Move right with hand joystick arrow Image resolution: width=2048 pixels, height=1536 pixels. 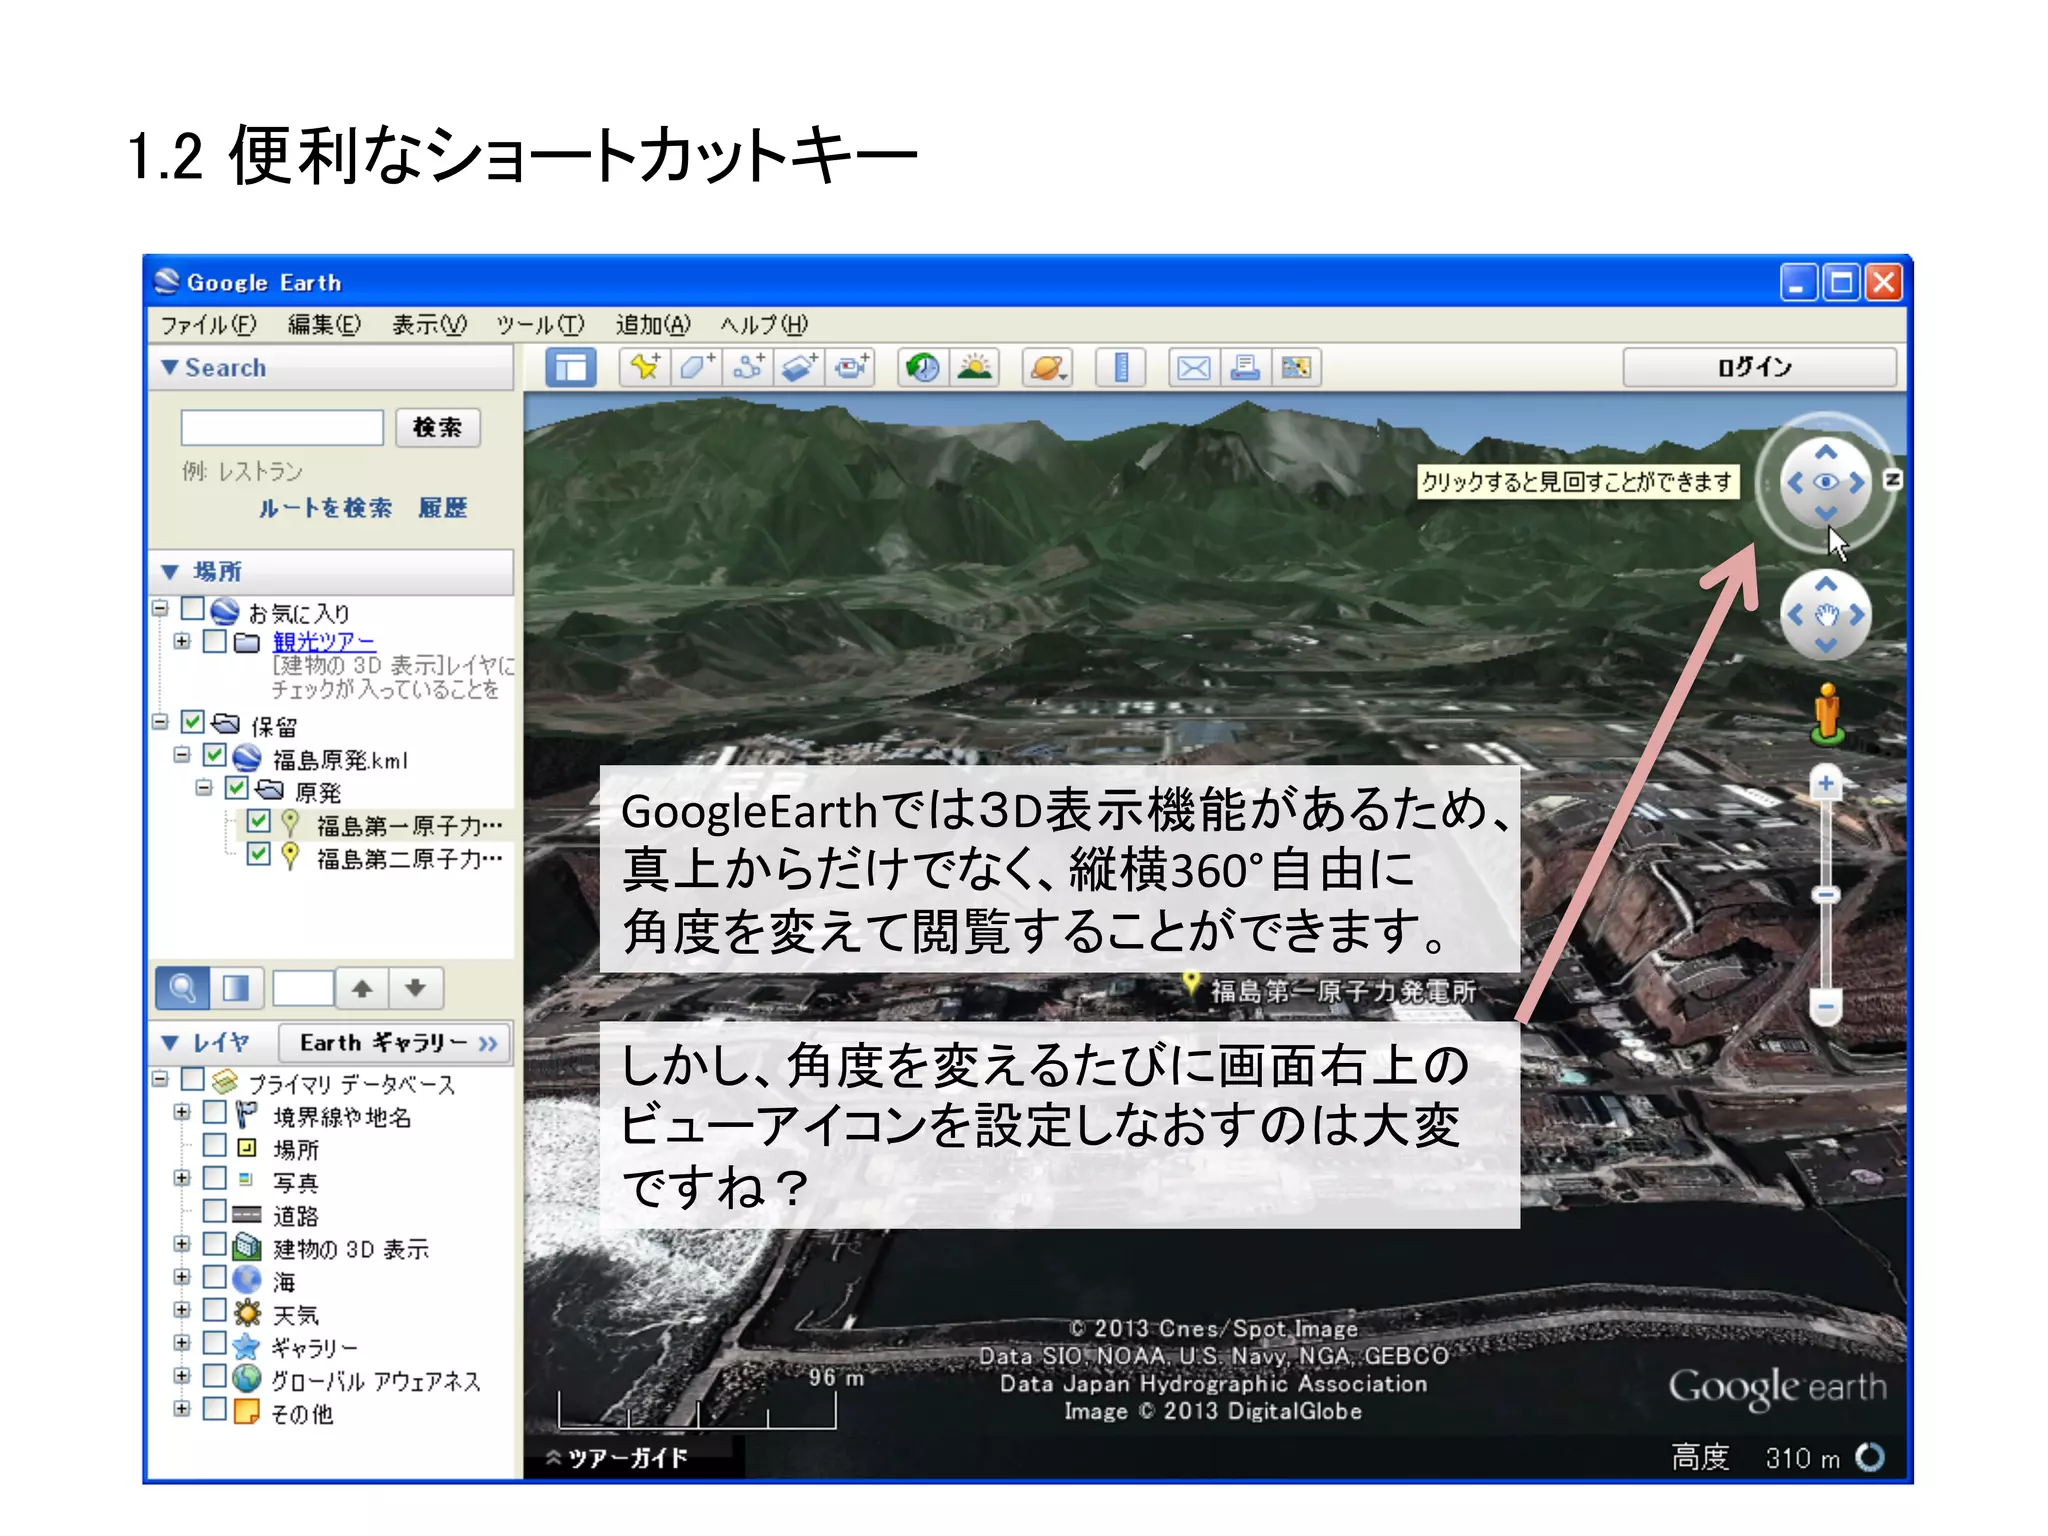(x=1857, y=615)
